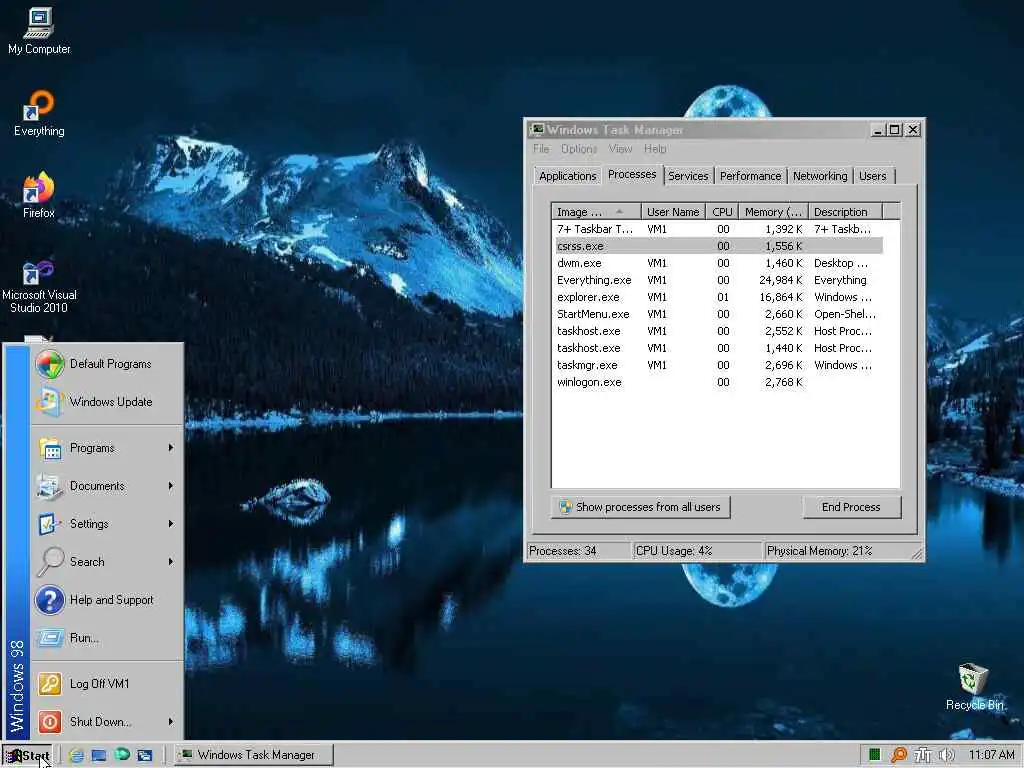Screen dimensions: 1024x768
Task: Select the Processes tab
Action: coord(632,174)
